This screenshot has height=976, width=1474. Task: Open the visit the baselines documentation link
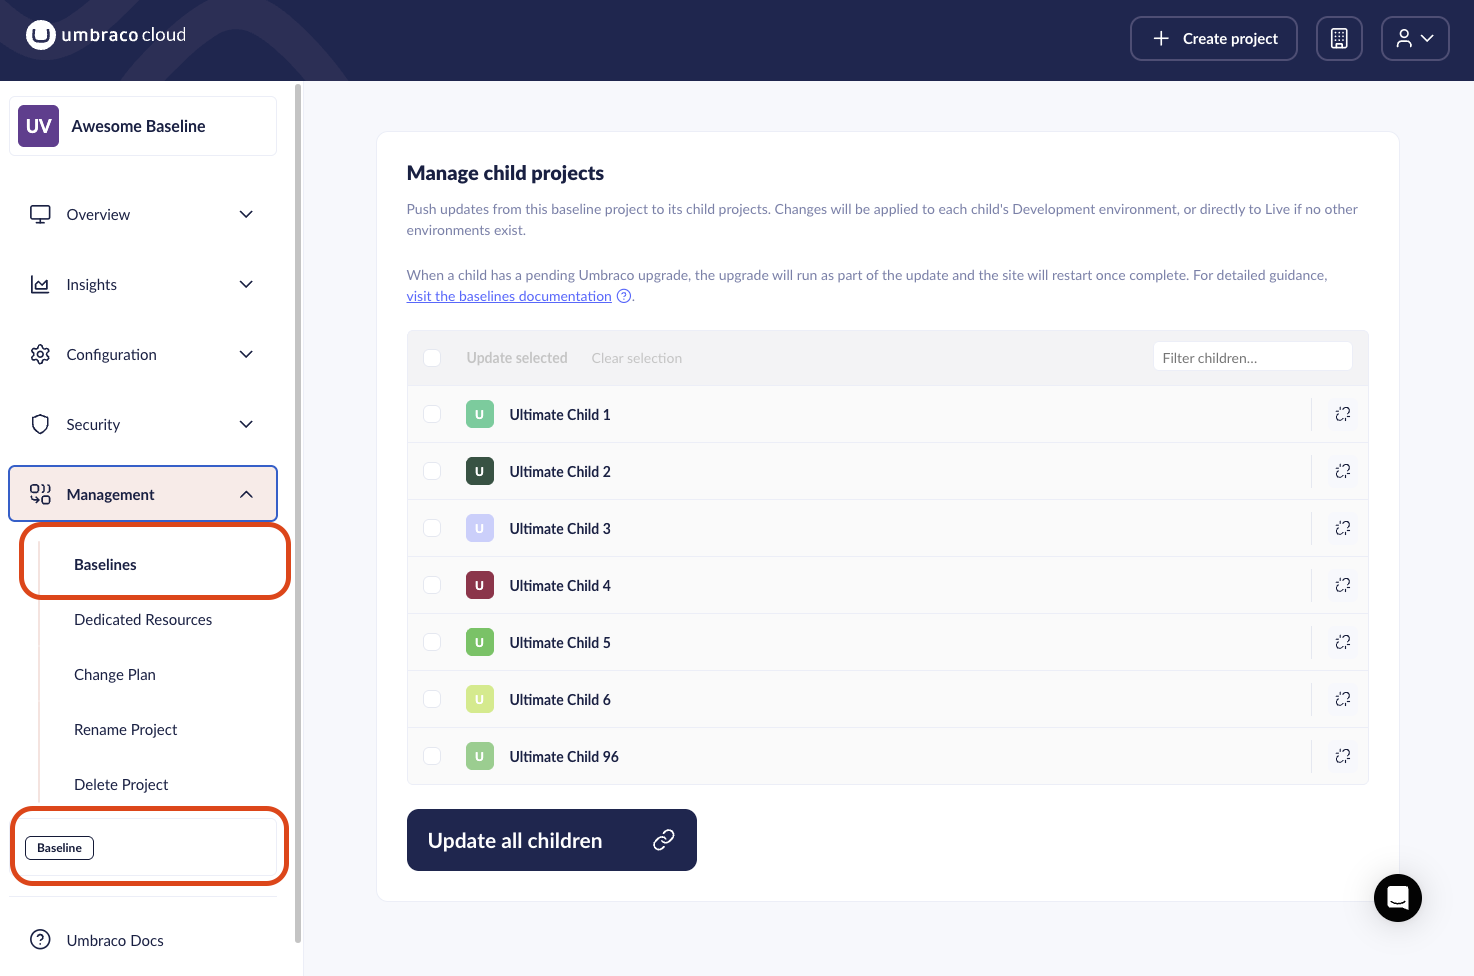pyautogui.click(x=509, y=296)
